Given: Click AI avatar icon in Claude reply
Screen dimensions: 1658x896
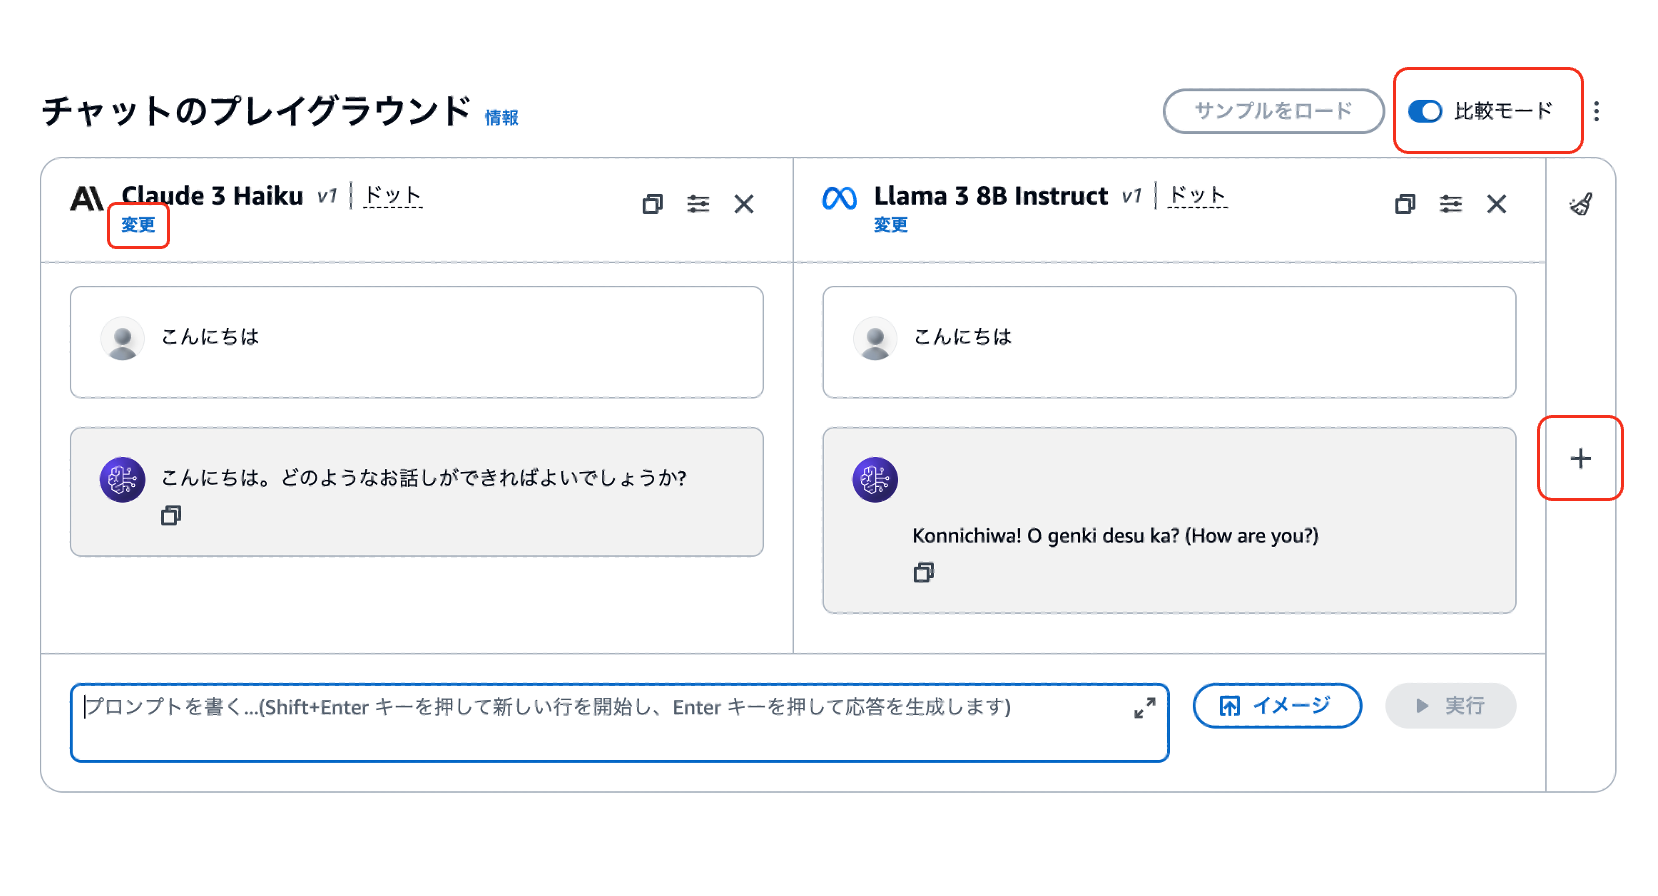Looking at the screenshot, I should pos(123,480).
